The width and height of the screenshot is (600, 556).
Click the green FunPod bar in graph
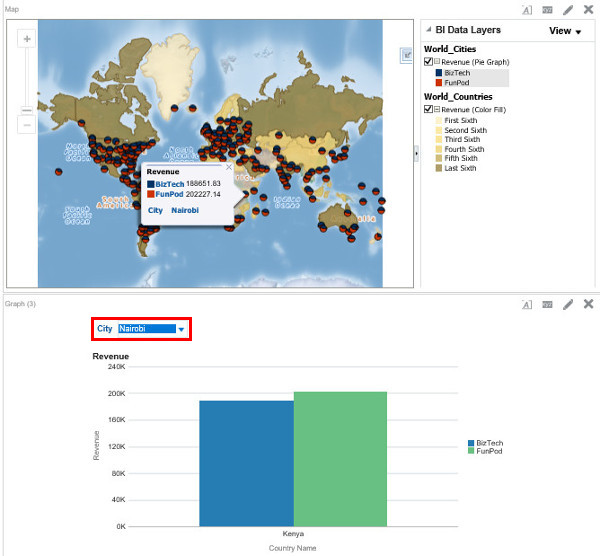tap(340, 459)
